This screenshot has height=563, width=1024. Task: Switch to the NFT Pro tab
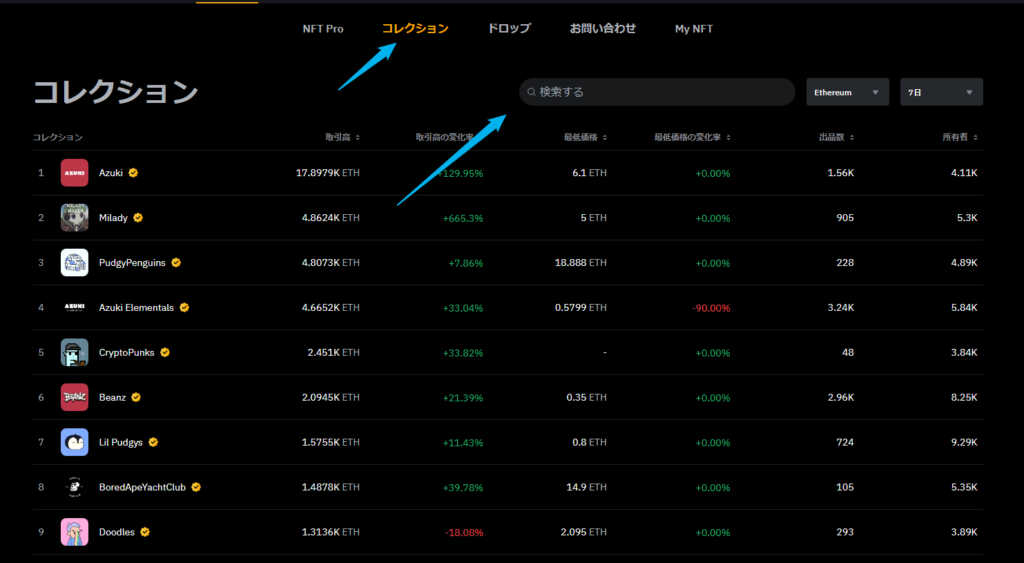click(x=323, y=29)
